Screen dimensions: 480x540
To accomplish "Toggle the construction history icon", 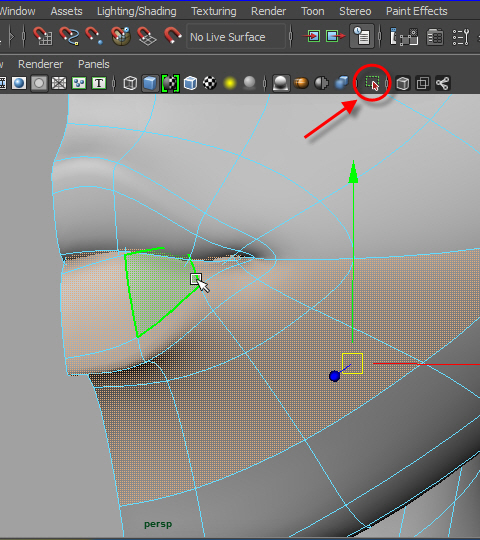I will (x=362, y=36).
